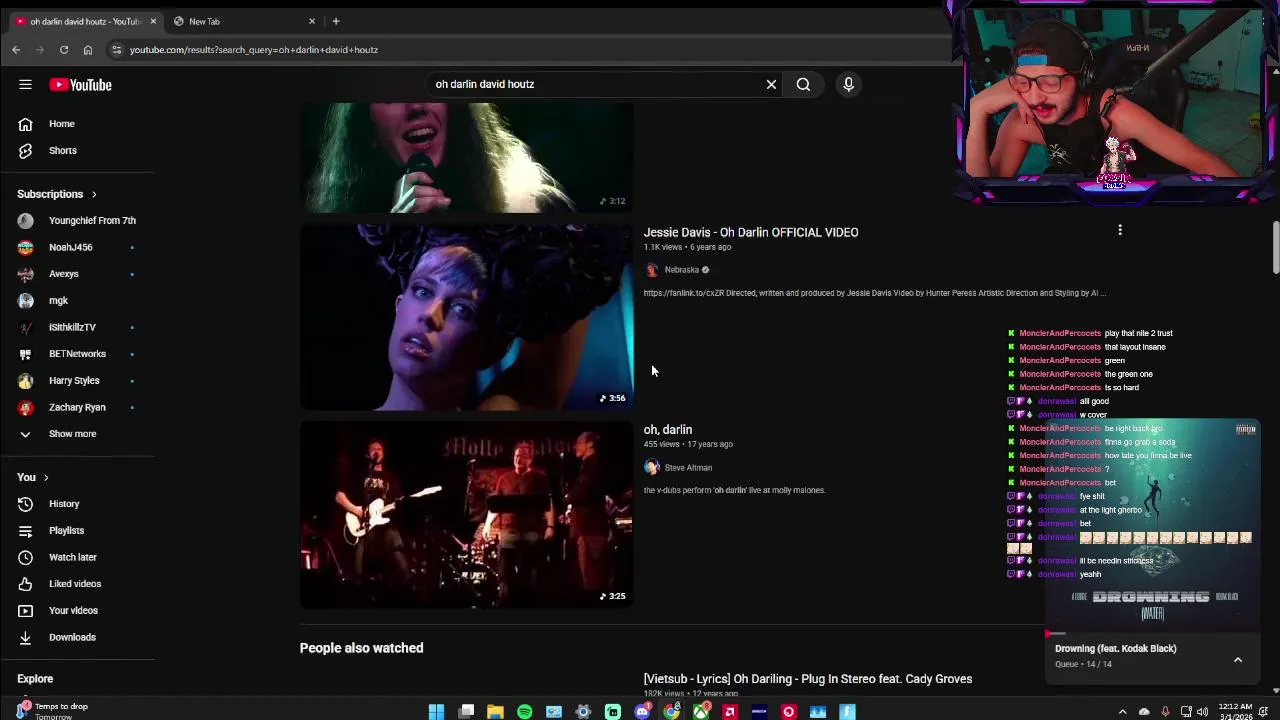Click the browser address bar URL
The height and width of the screenshot is (720, 1280).
(x=254, y=50)
